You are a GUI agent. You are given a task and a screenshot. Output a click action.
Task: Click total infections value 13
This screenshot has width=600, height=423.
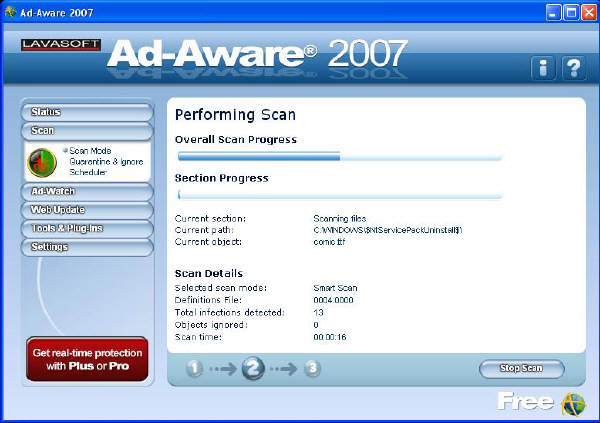(318, 312)
